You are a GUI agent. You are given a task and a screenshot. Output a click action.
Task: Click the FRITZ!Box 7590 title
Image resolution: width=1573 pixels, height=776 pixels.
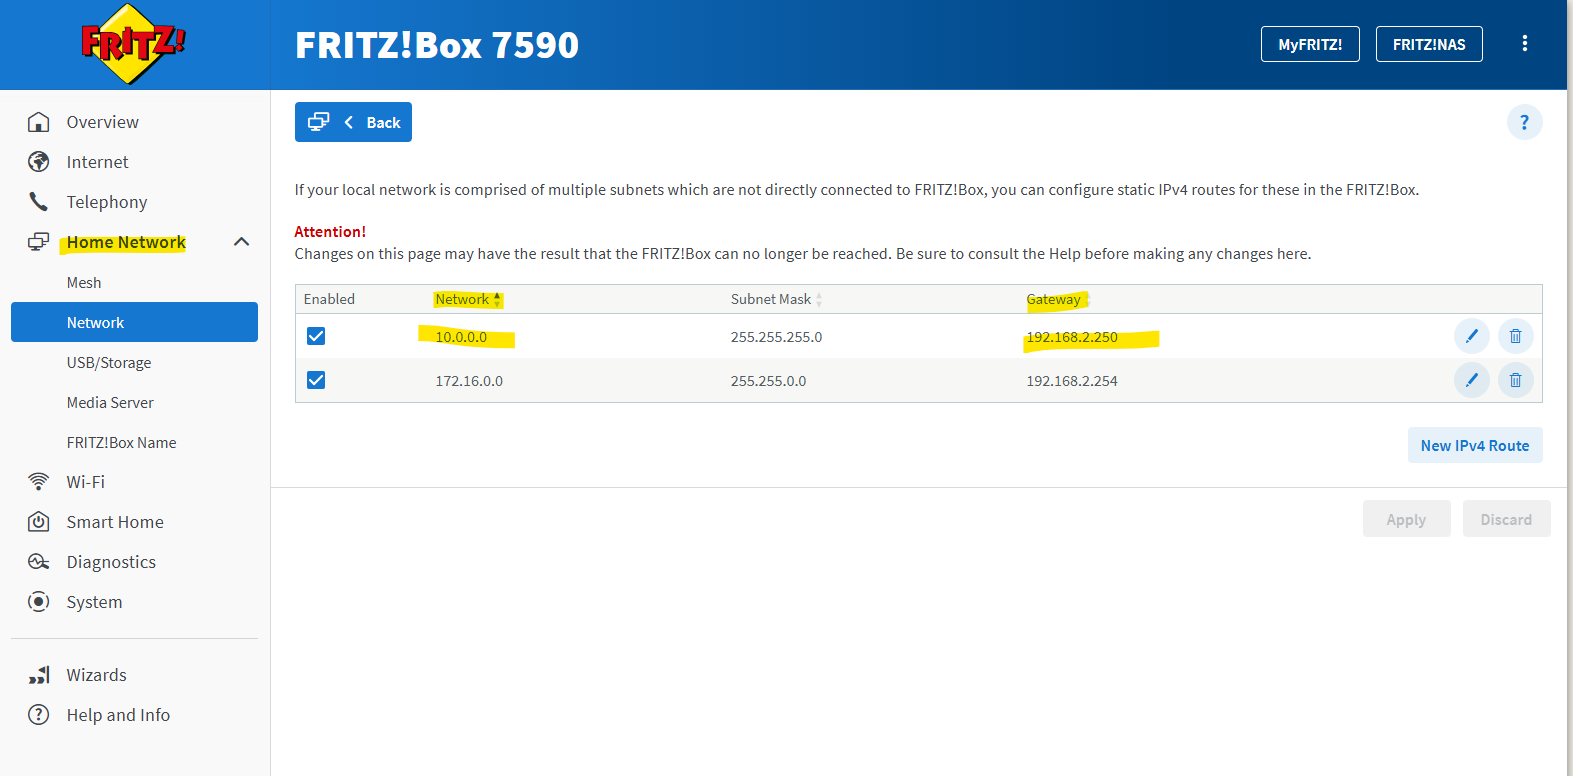[437, 45]
